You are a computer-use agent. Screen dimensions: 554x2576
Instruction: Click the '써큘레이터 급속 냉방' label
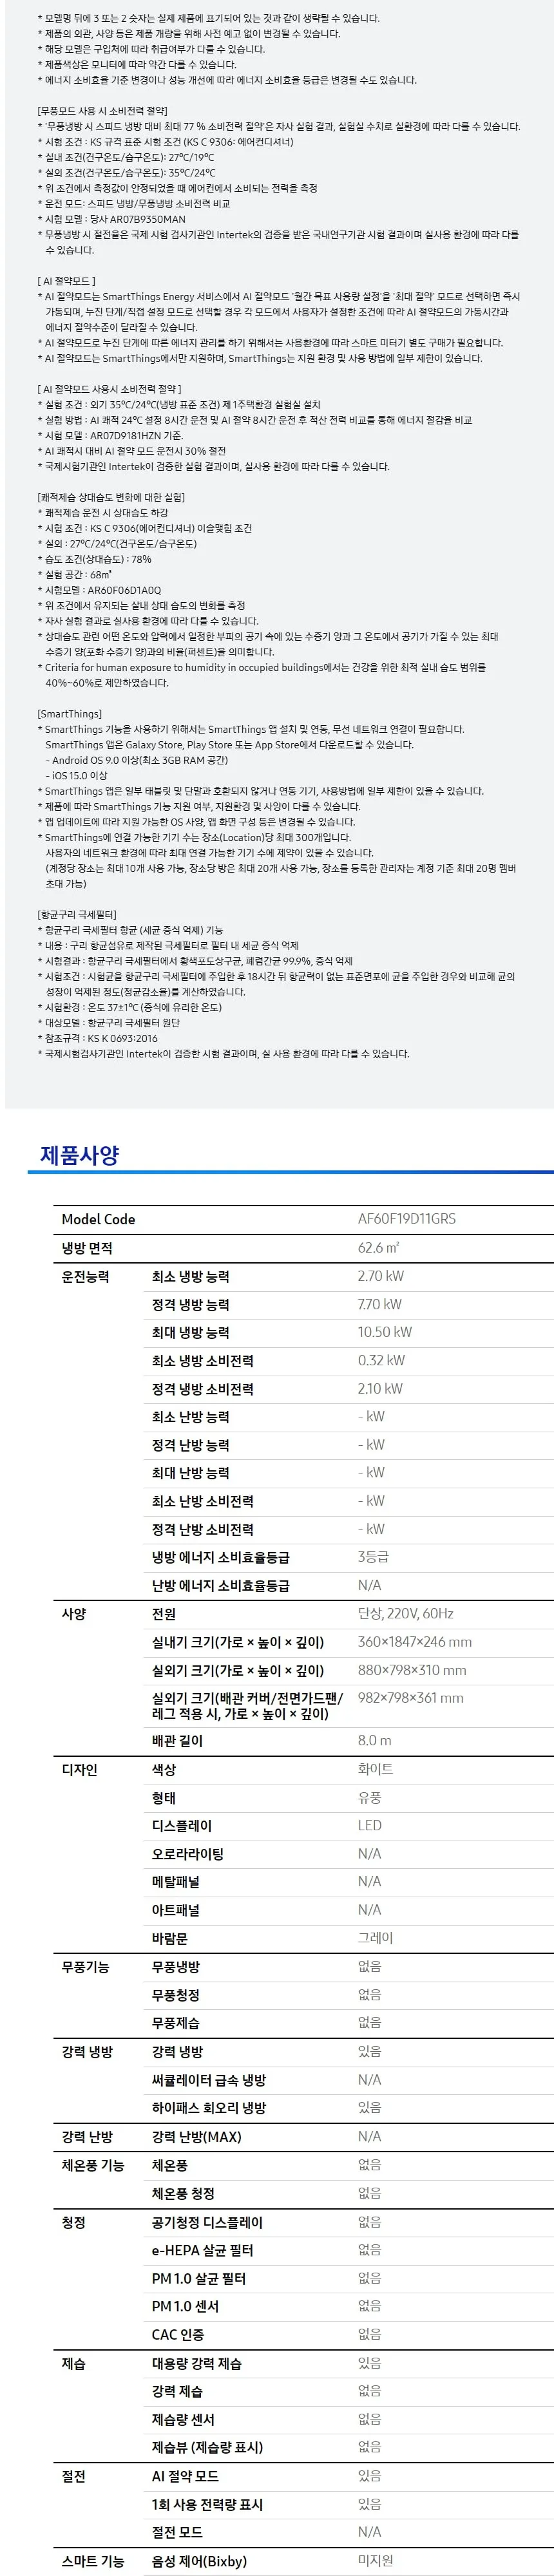tap(209, 2080)
